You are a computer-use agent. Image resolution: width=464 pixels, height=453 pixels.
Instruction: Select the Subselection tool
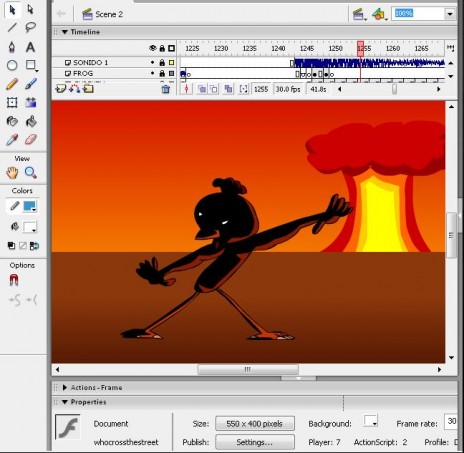point(31,10)
